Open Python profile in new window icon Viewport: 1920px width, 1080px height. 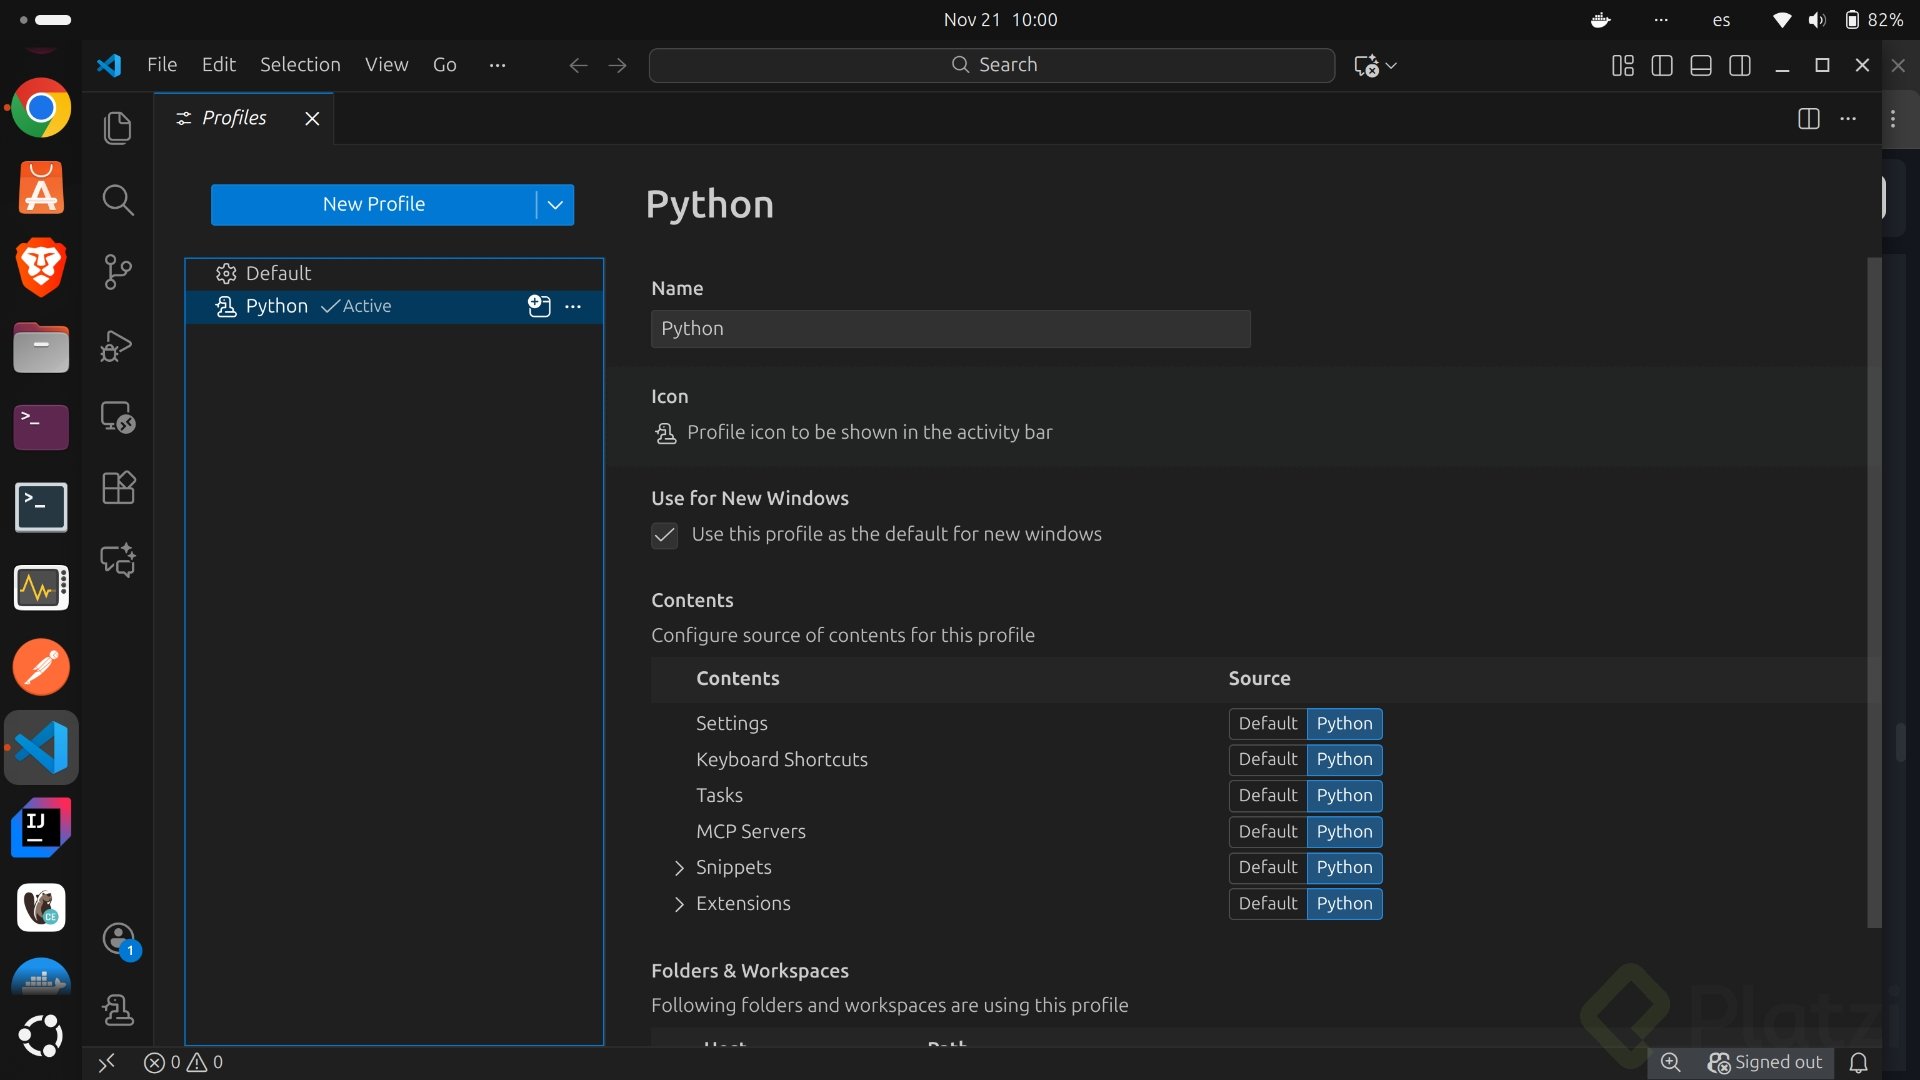coord(539,306)
